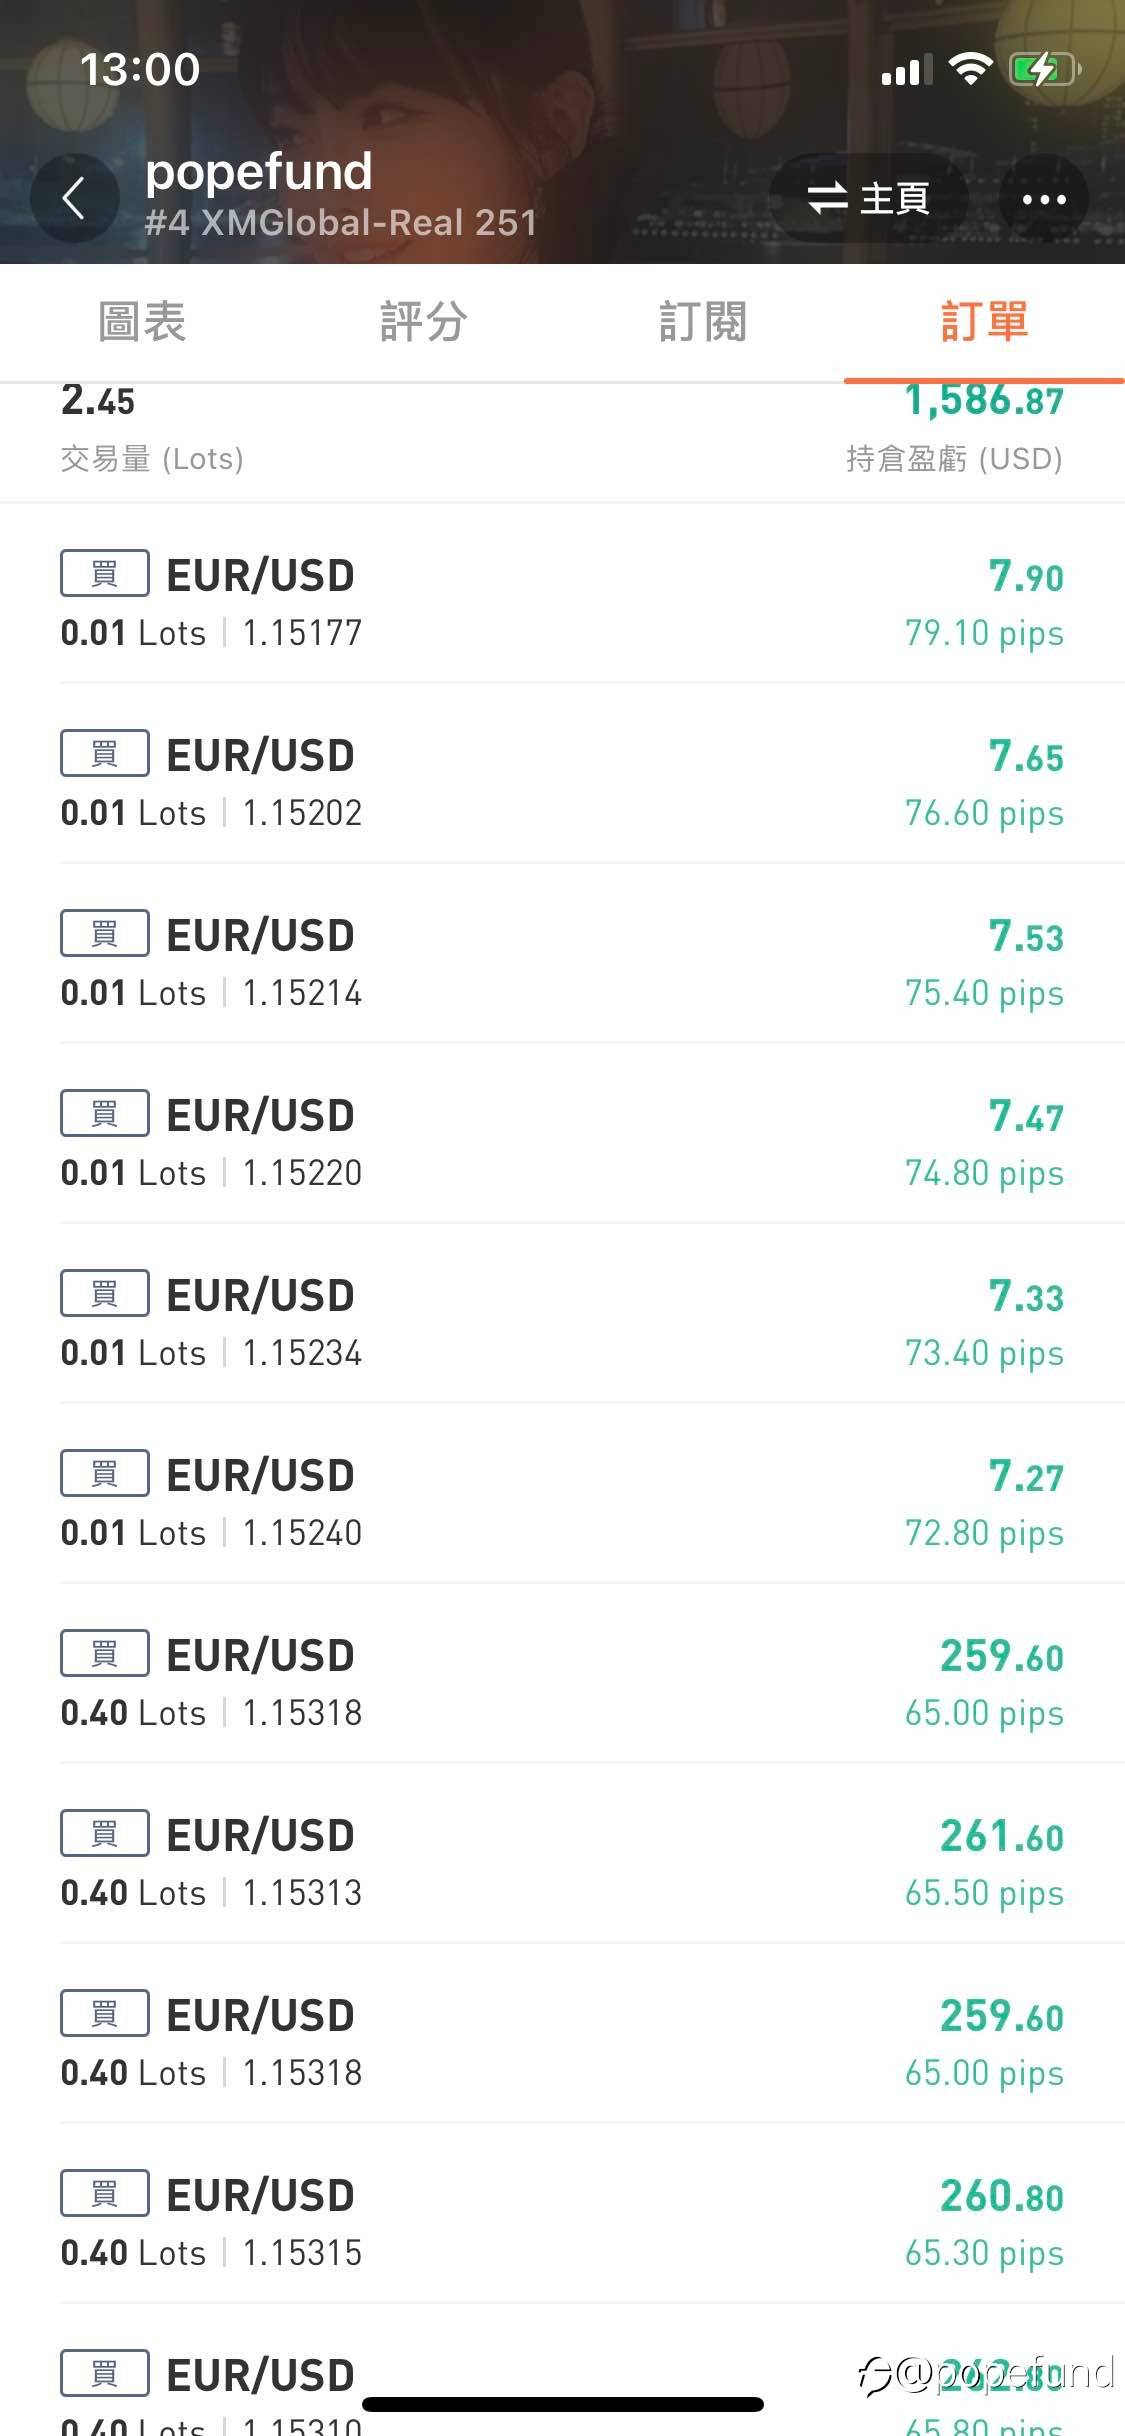Open the 訂閱 tab
This screenshot has height=2436, width=1125.
(703, 322)
